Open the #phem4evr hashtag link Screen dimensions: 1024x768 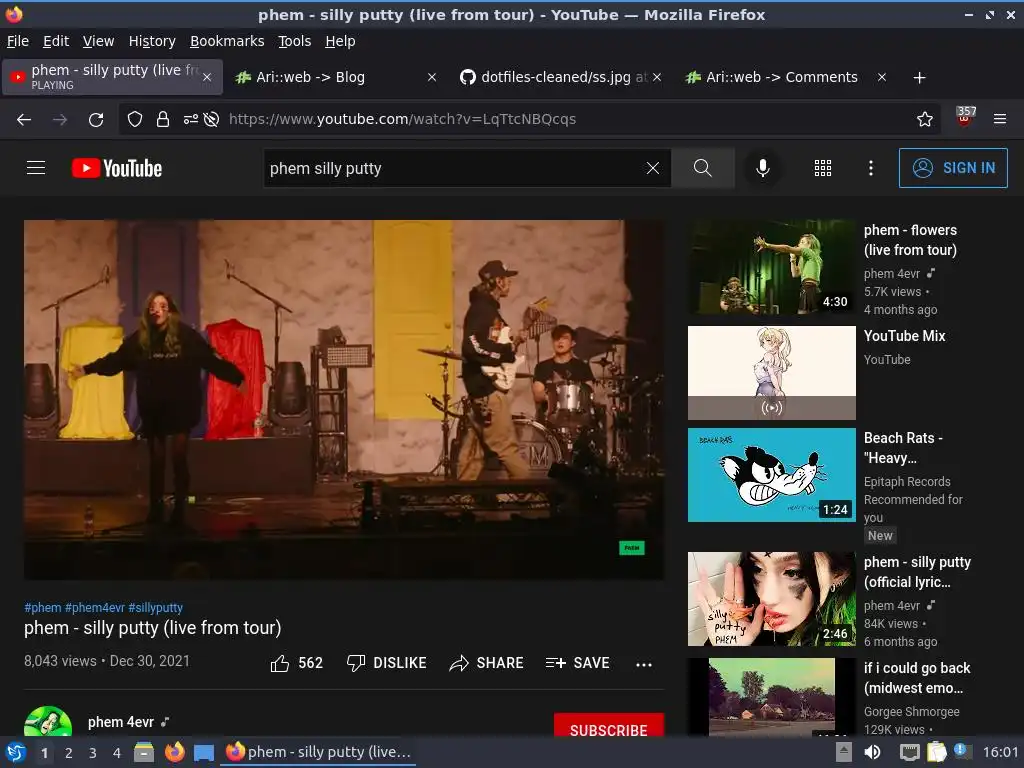95,607
